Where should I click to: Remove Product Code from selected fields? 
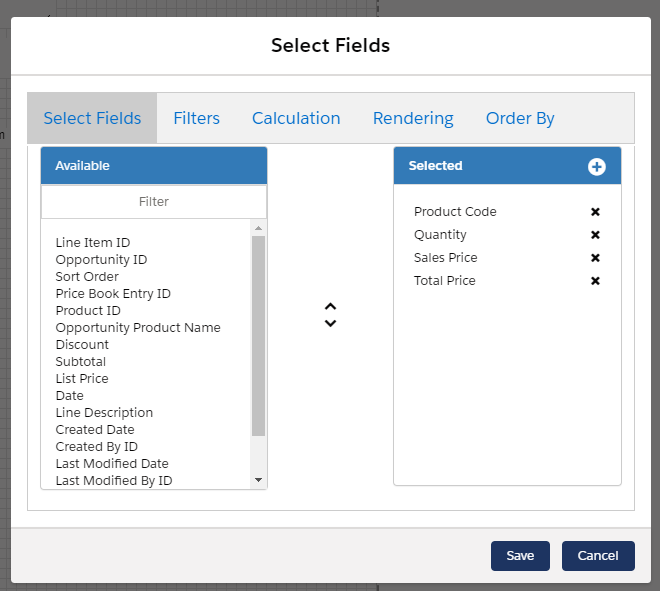coord(595,212)
